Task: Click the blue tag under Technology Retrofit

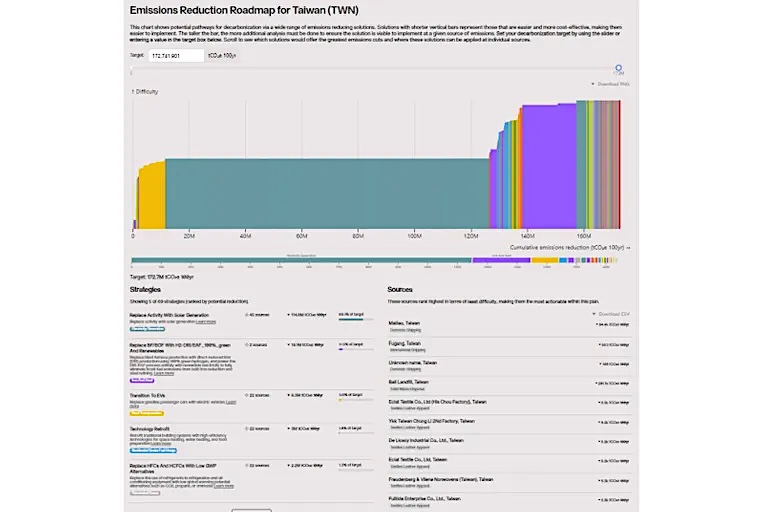Action: [x=153, y=451]
